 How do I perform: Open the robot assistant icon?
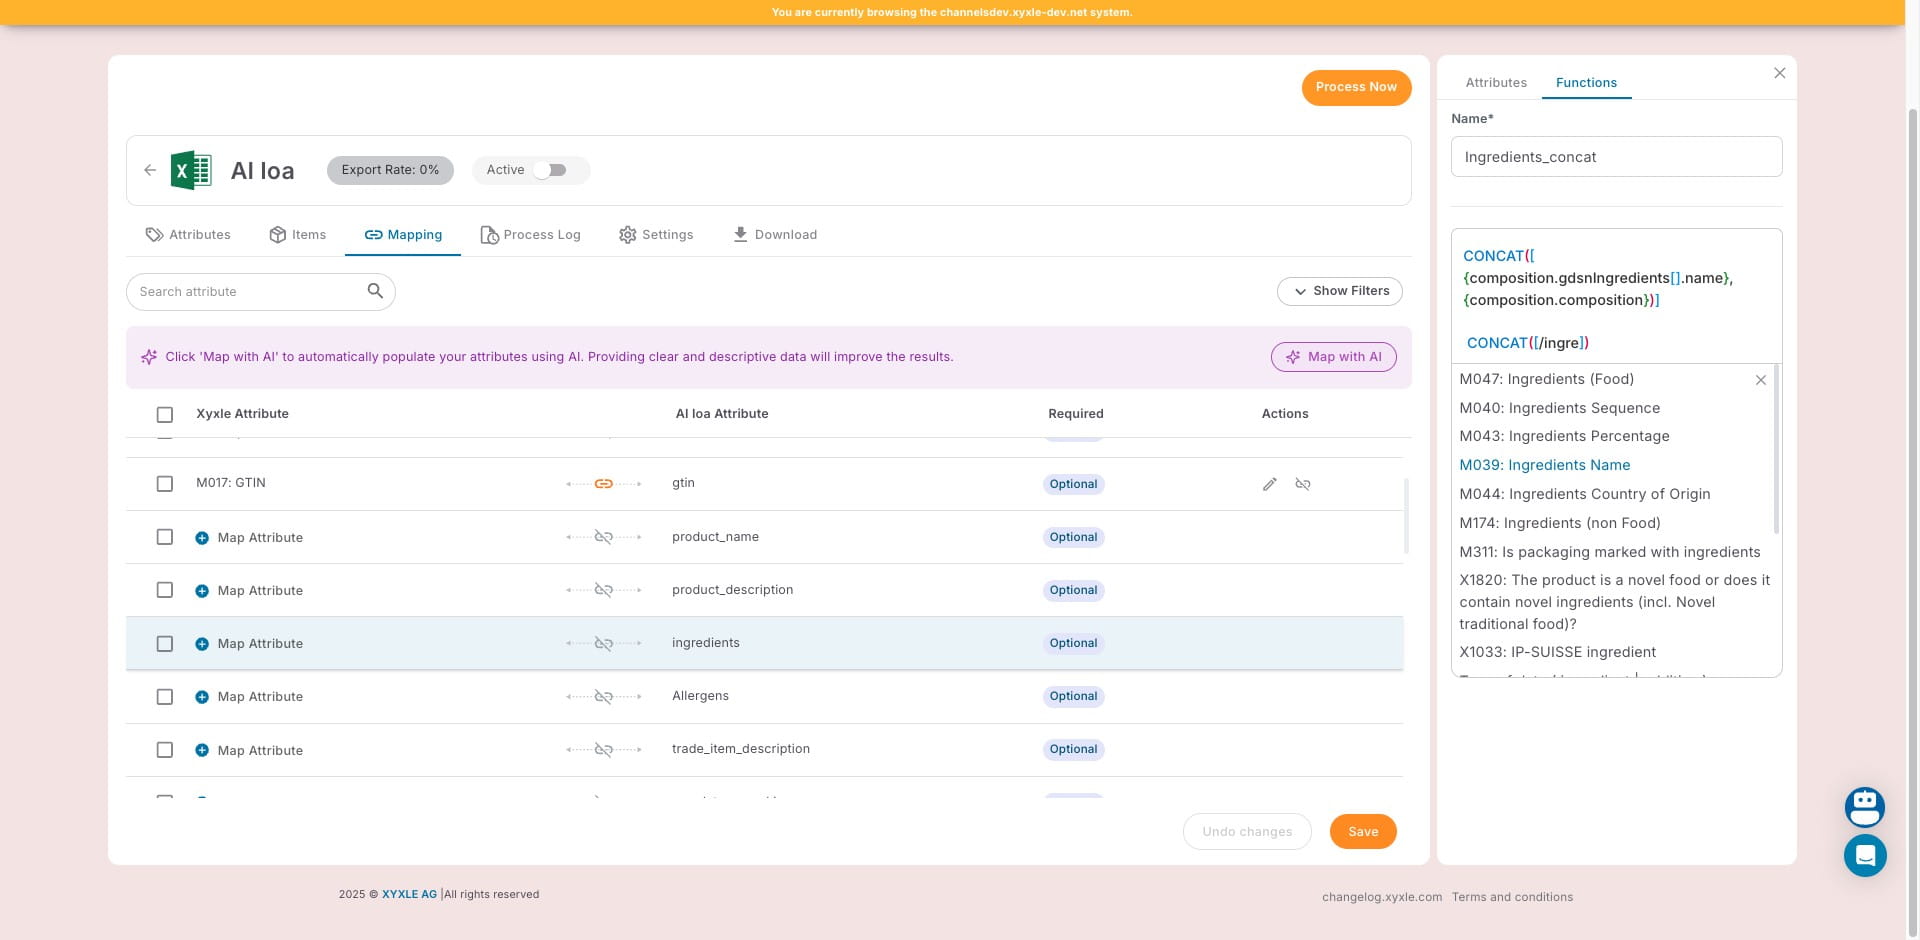pyautogui.click(x=1864, y=806)
